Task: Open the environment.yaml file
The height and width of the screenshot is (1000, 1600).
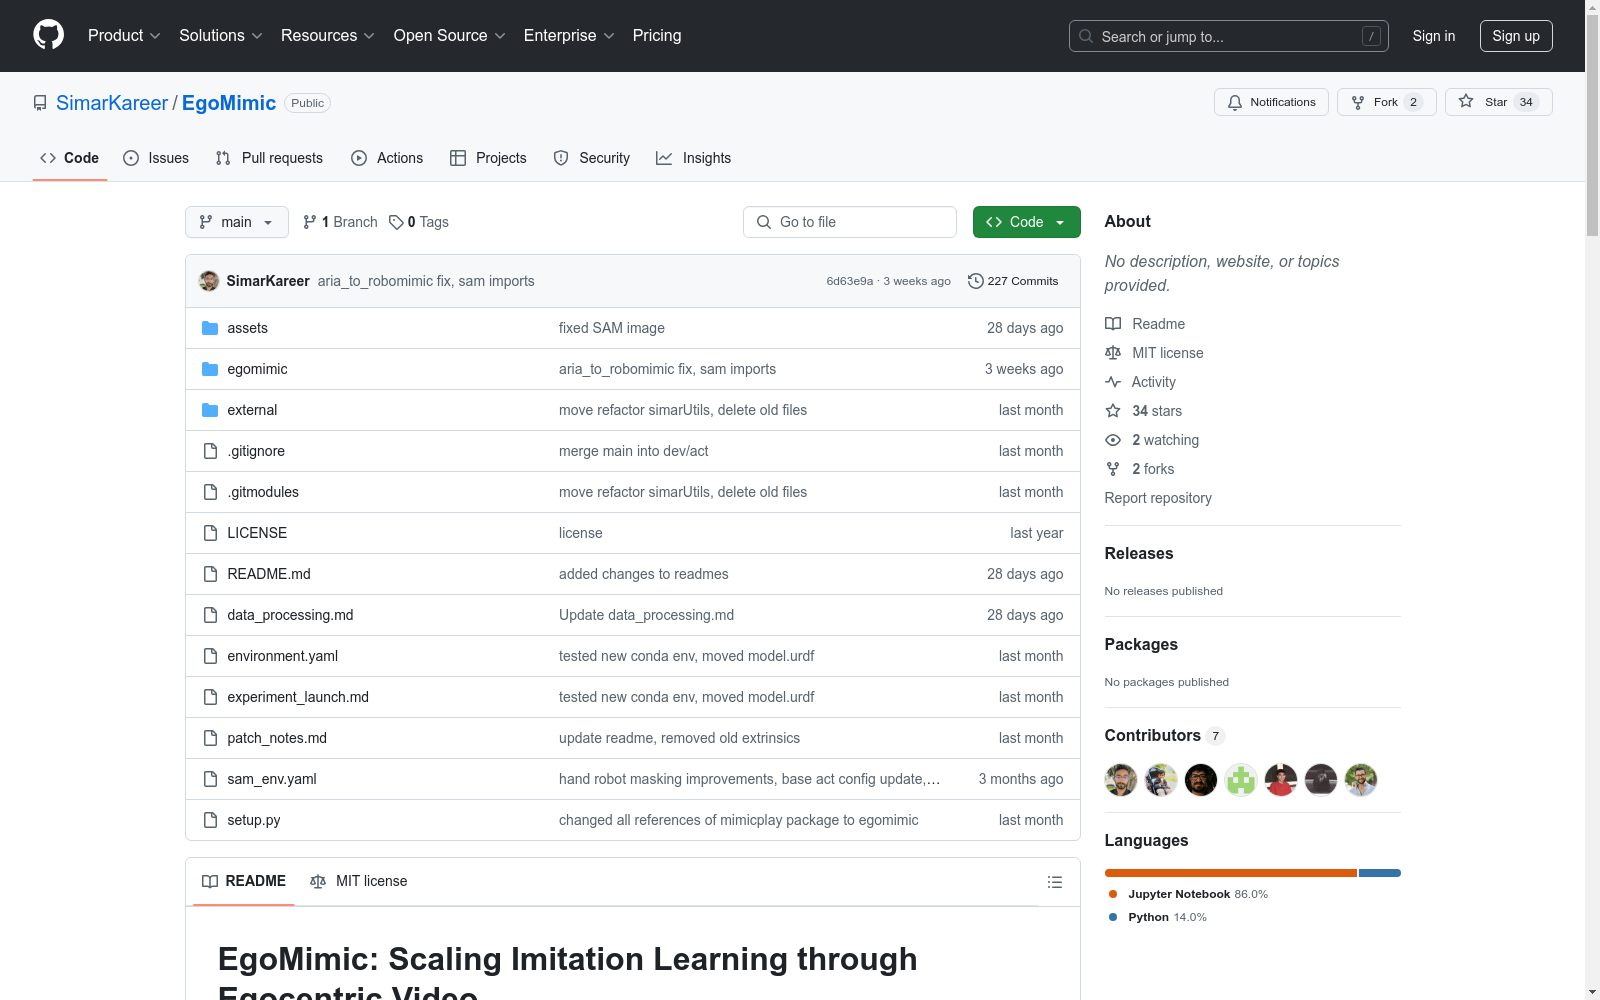Action: tap(282, 656)
